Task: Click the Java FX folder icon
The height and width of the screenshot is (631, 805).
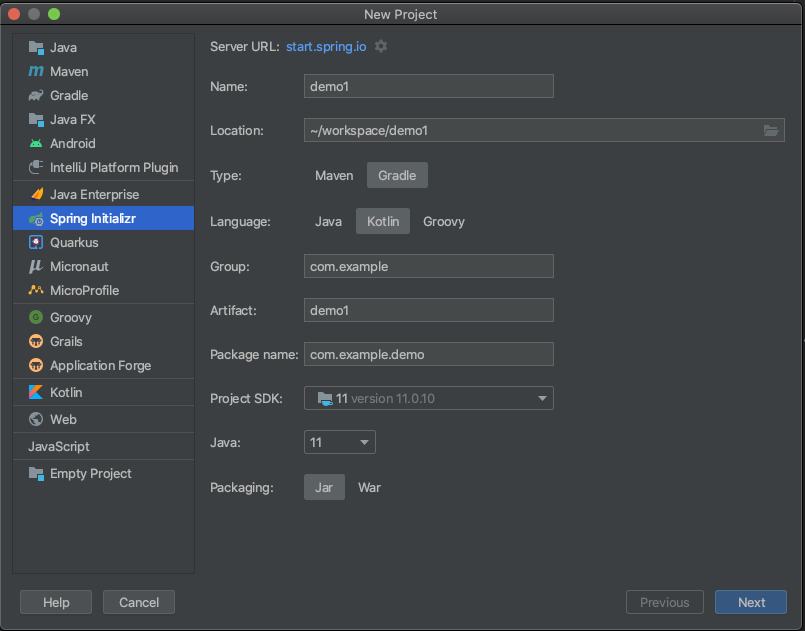Action: [36, 120]
